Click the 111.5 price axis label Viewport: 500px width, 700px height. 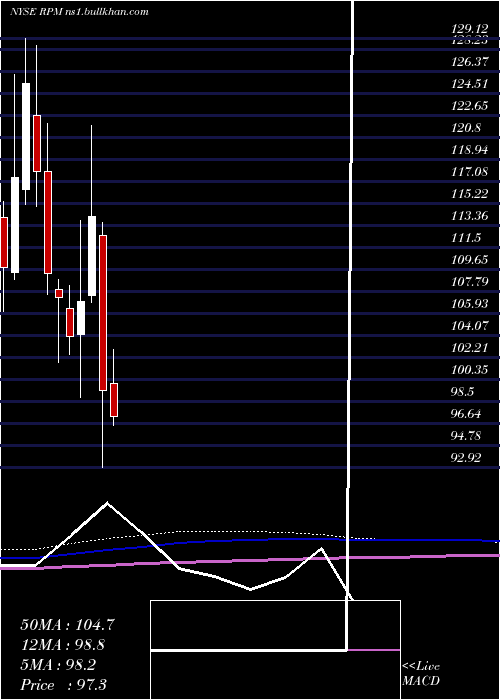pos(466,238)
